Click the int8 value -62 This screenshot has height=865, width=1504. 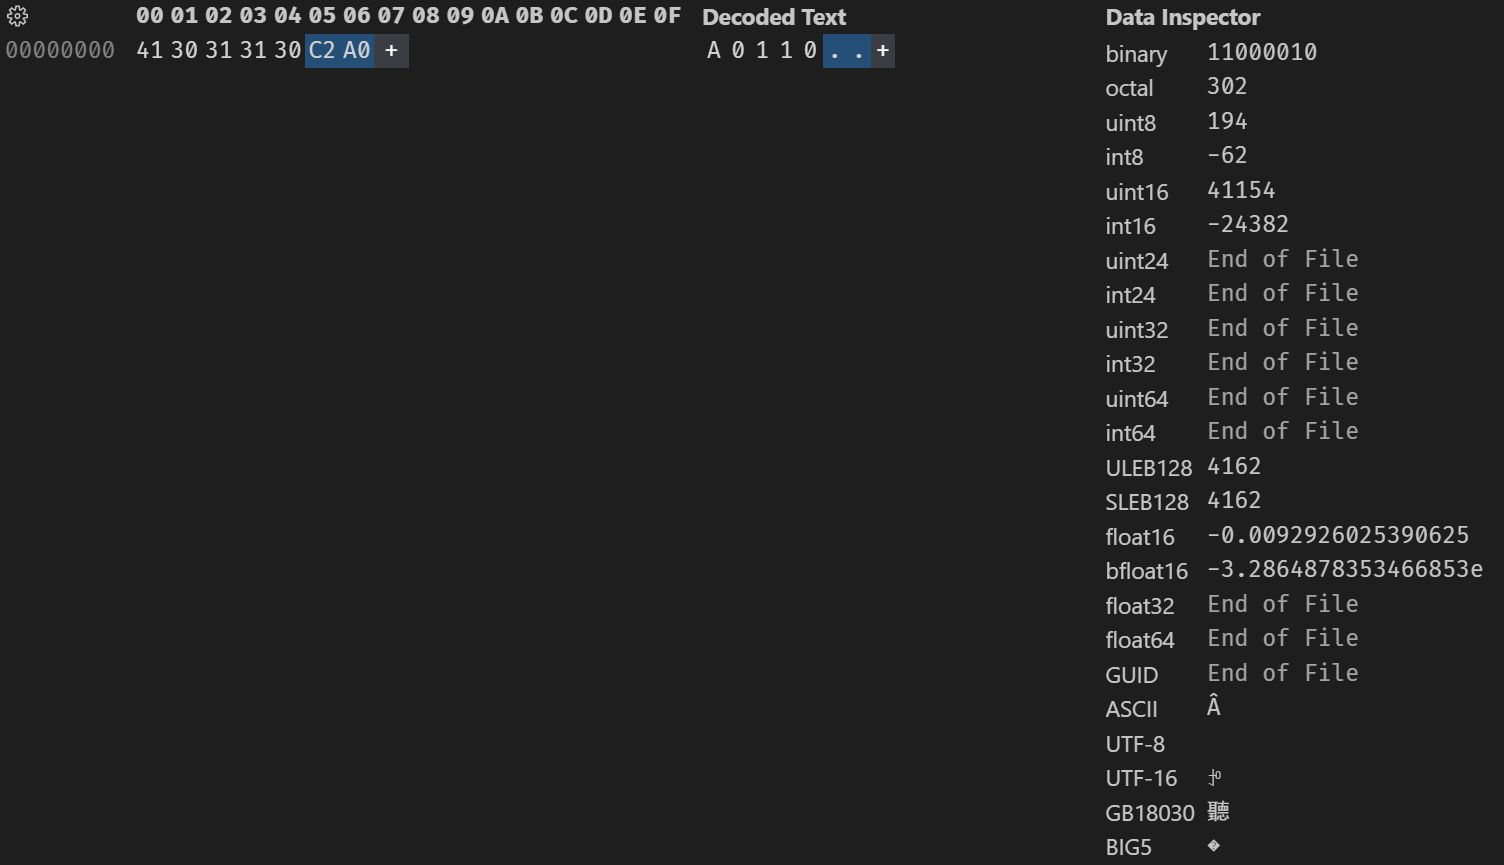coord(1227,155)
